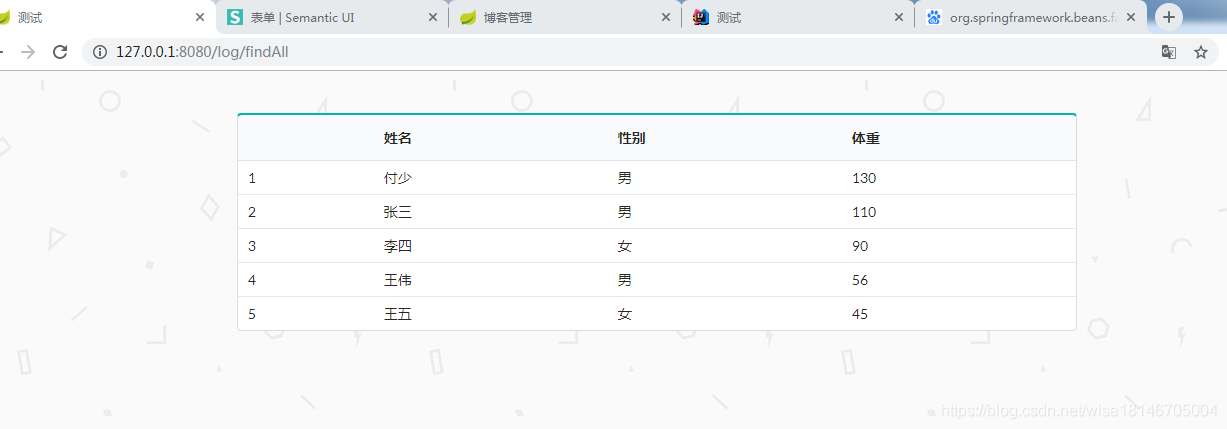Click the translate page icon
1227x429 pixels.
pos(1168,52)
